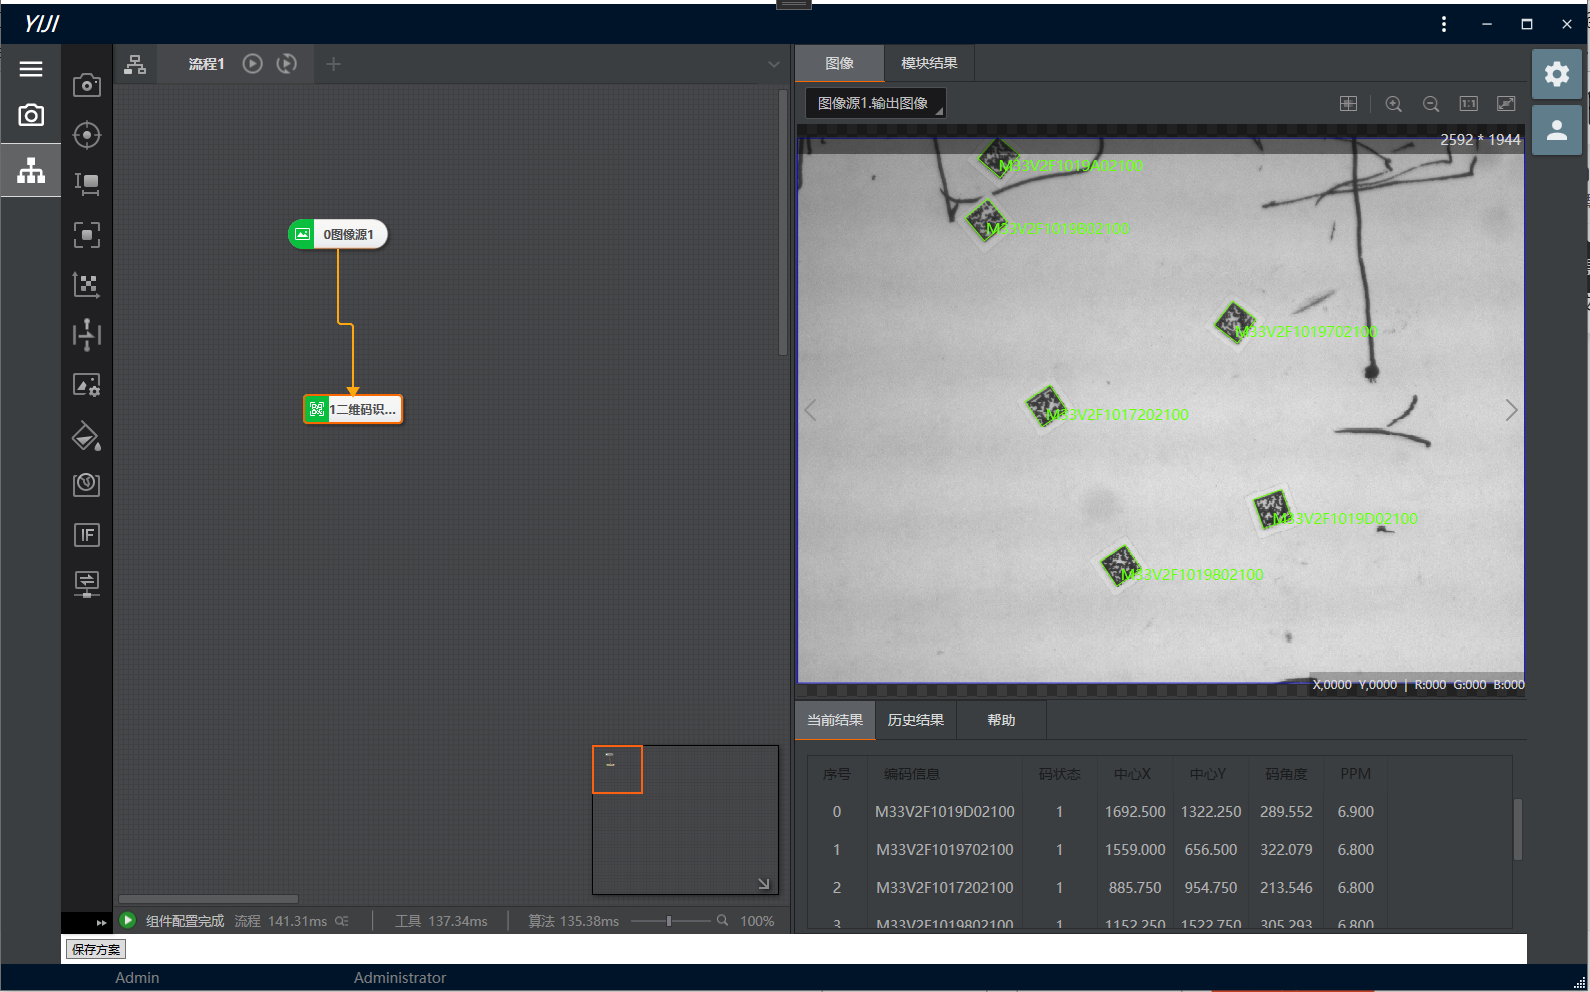Switch to the 模块结果 tab
The width and height of the screenshot is (1590, 992).
[929, 63]
